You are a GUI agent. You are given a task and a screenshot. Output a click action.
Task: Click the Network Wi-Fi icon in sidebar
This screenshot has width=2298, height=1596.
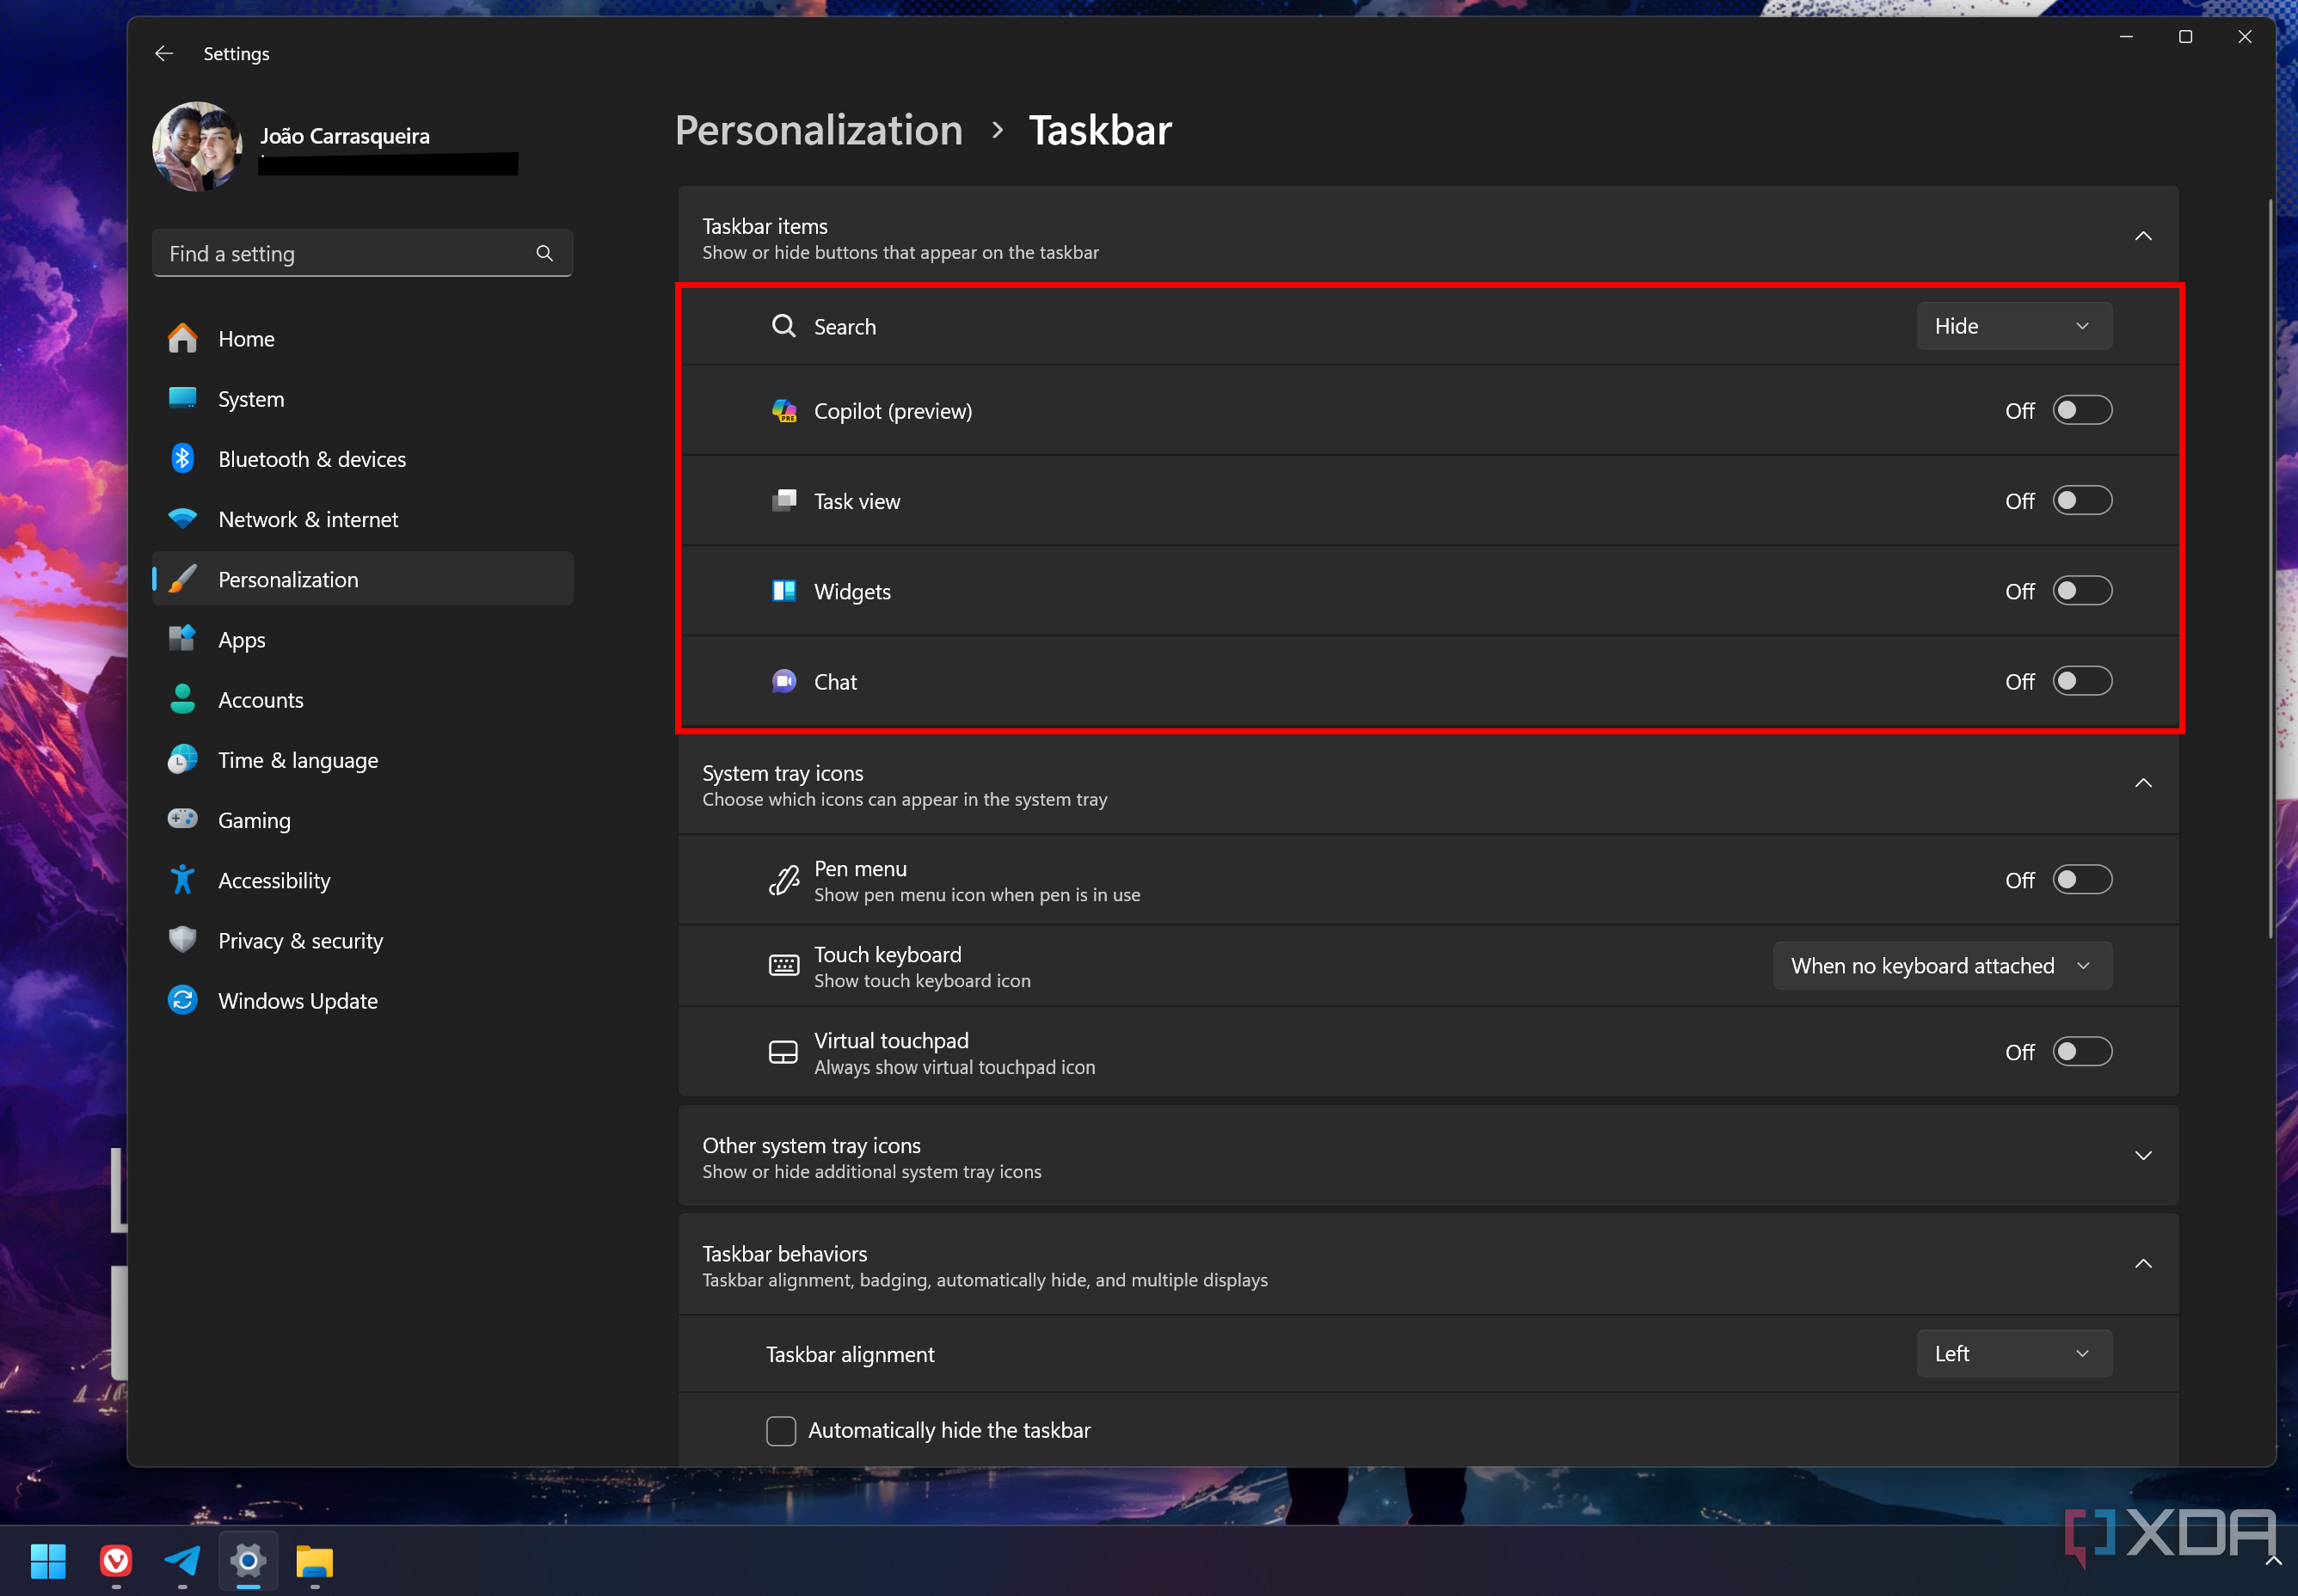[x=182, y=518]
